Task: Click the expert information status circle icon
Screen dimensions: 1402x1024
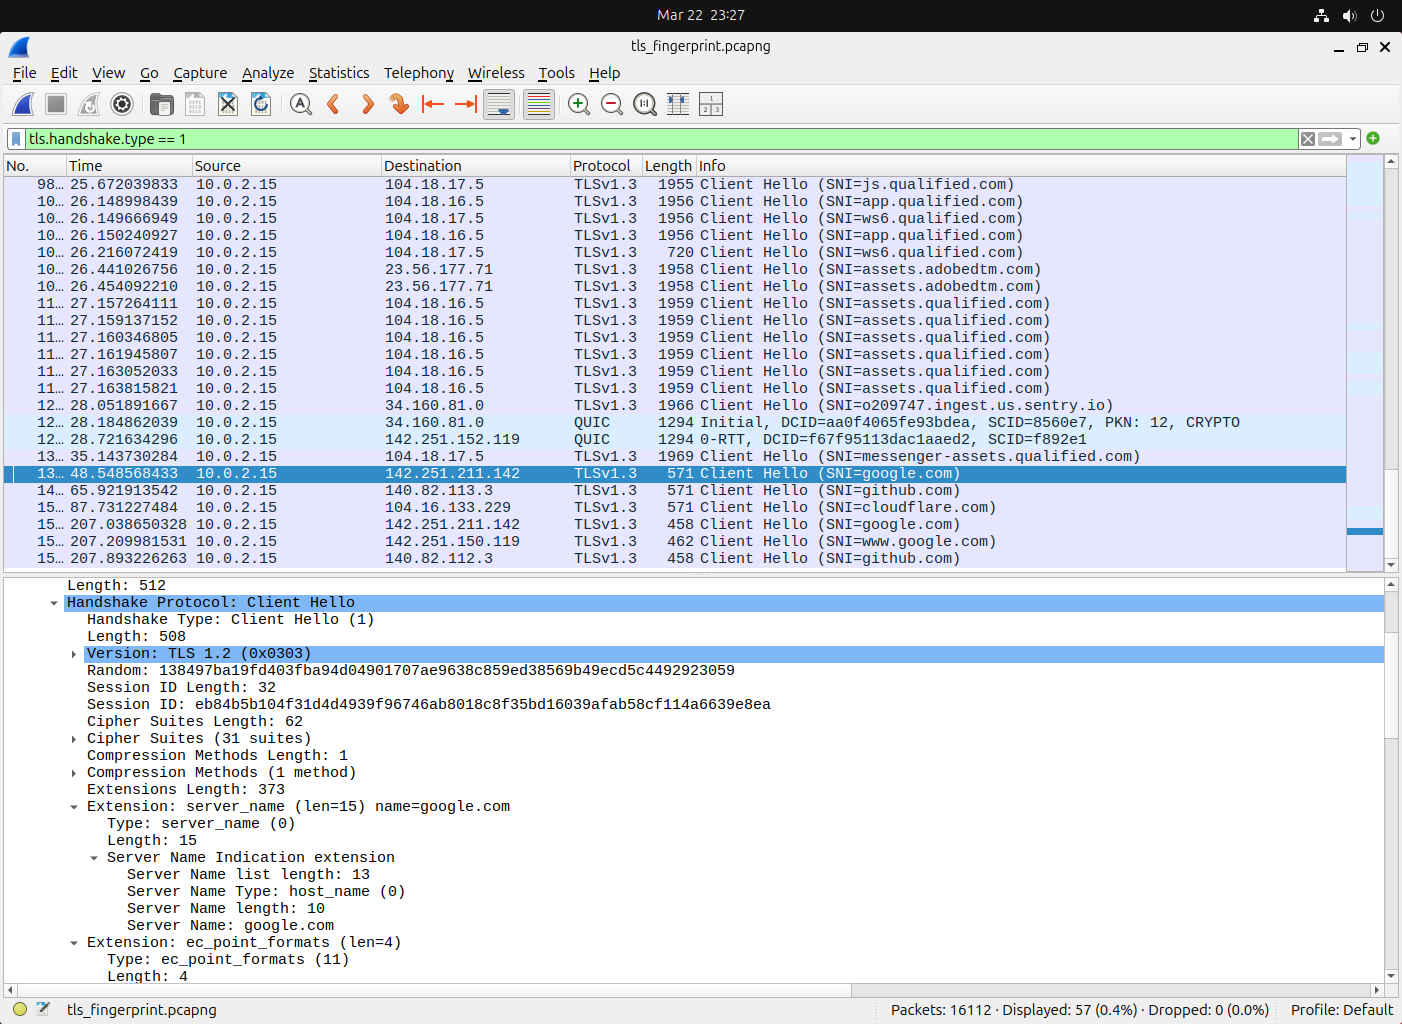Action: coord(20,1009)
